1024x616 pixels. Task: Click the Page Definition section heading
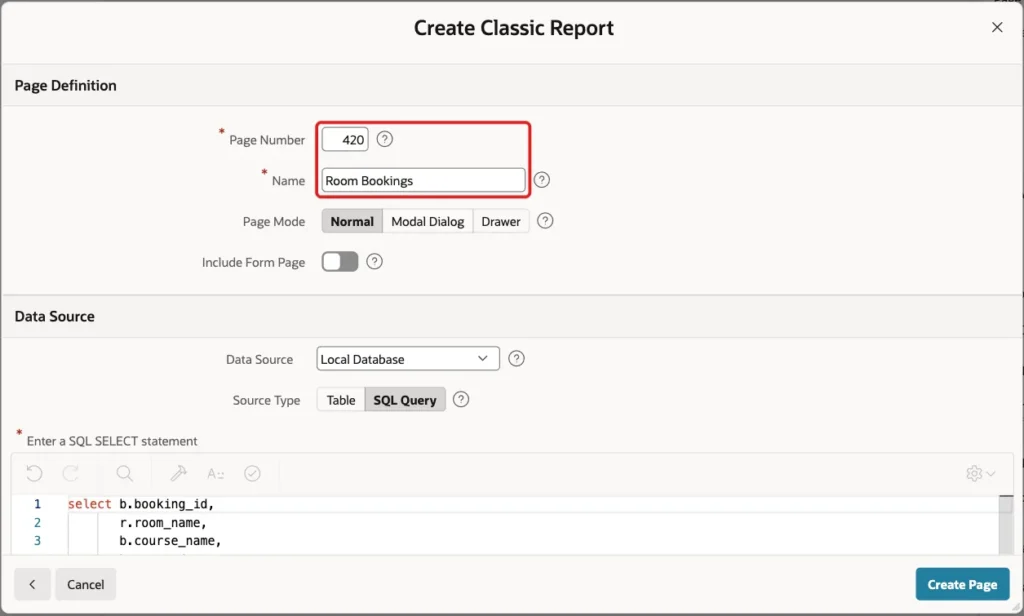(x=65, y=86)
